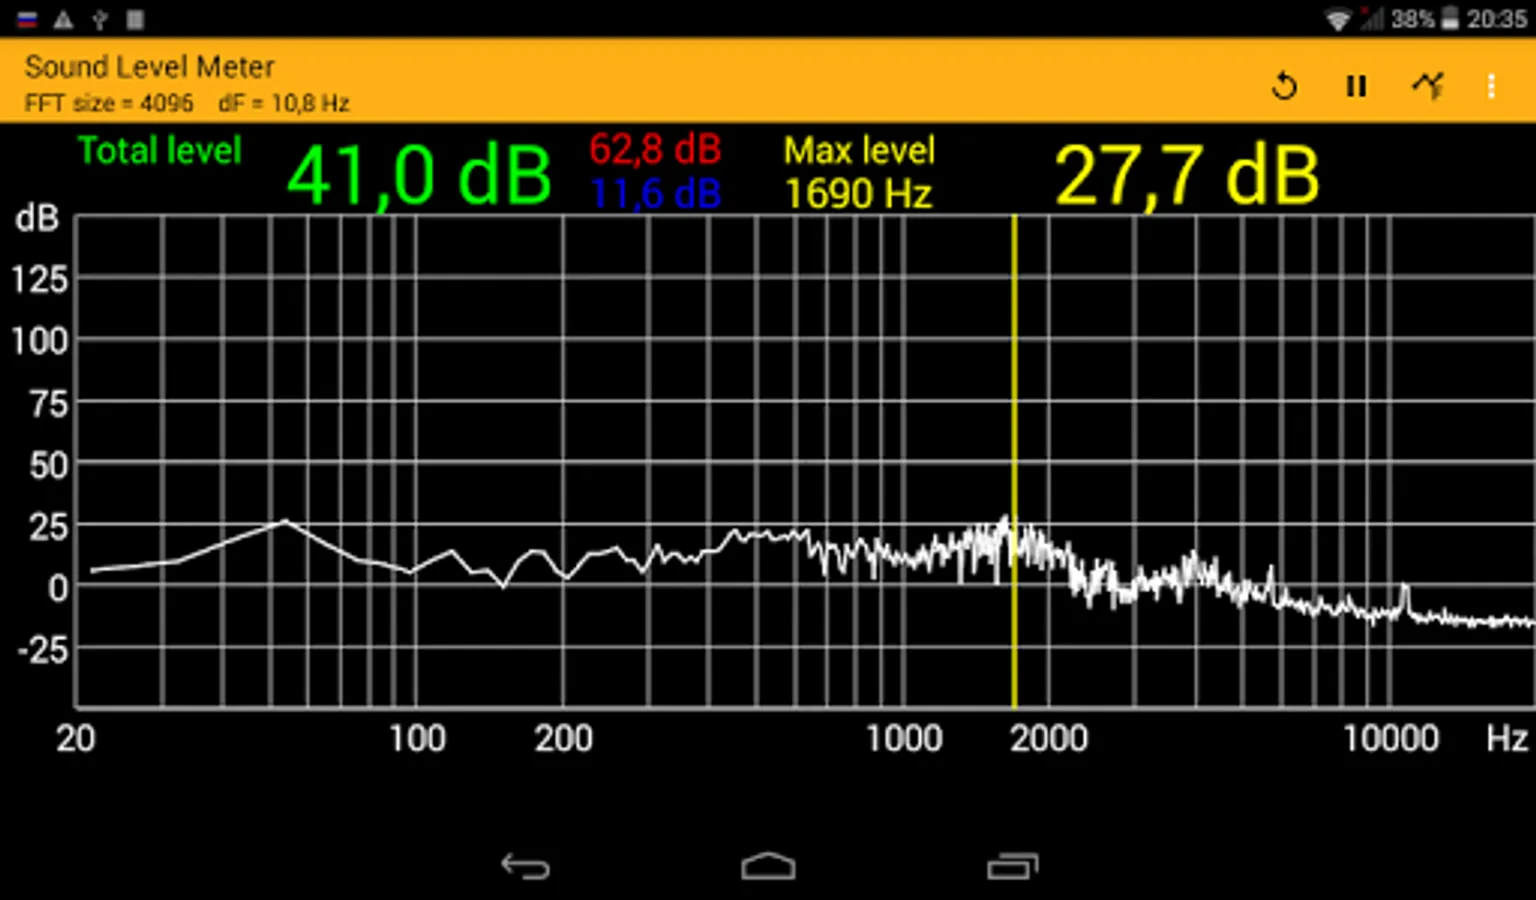Tap the 1690 Hz peak frequency
Image resolution: width=1536 pixels, height=900 pixels.
click(x=858, y=194)
